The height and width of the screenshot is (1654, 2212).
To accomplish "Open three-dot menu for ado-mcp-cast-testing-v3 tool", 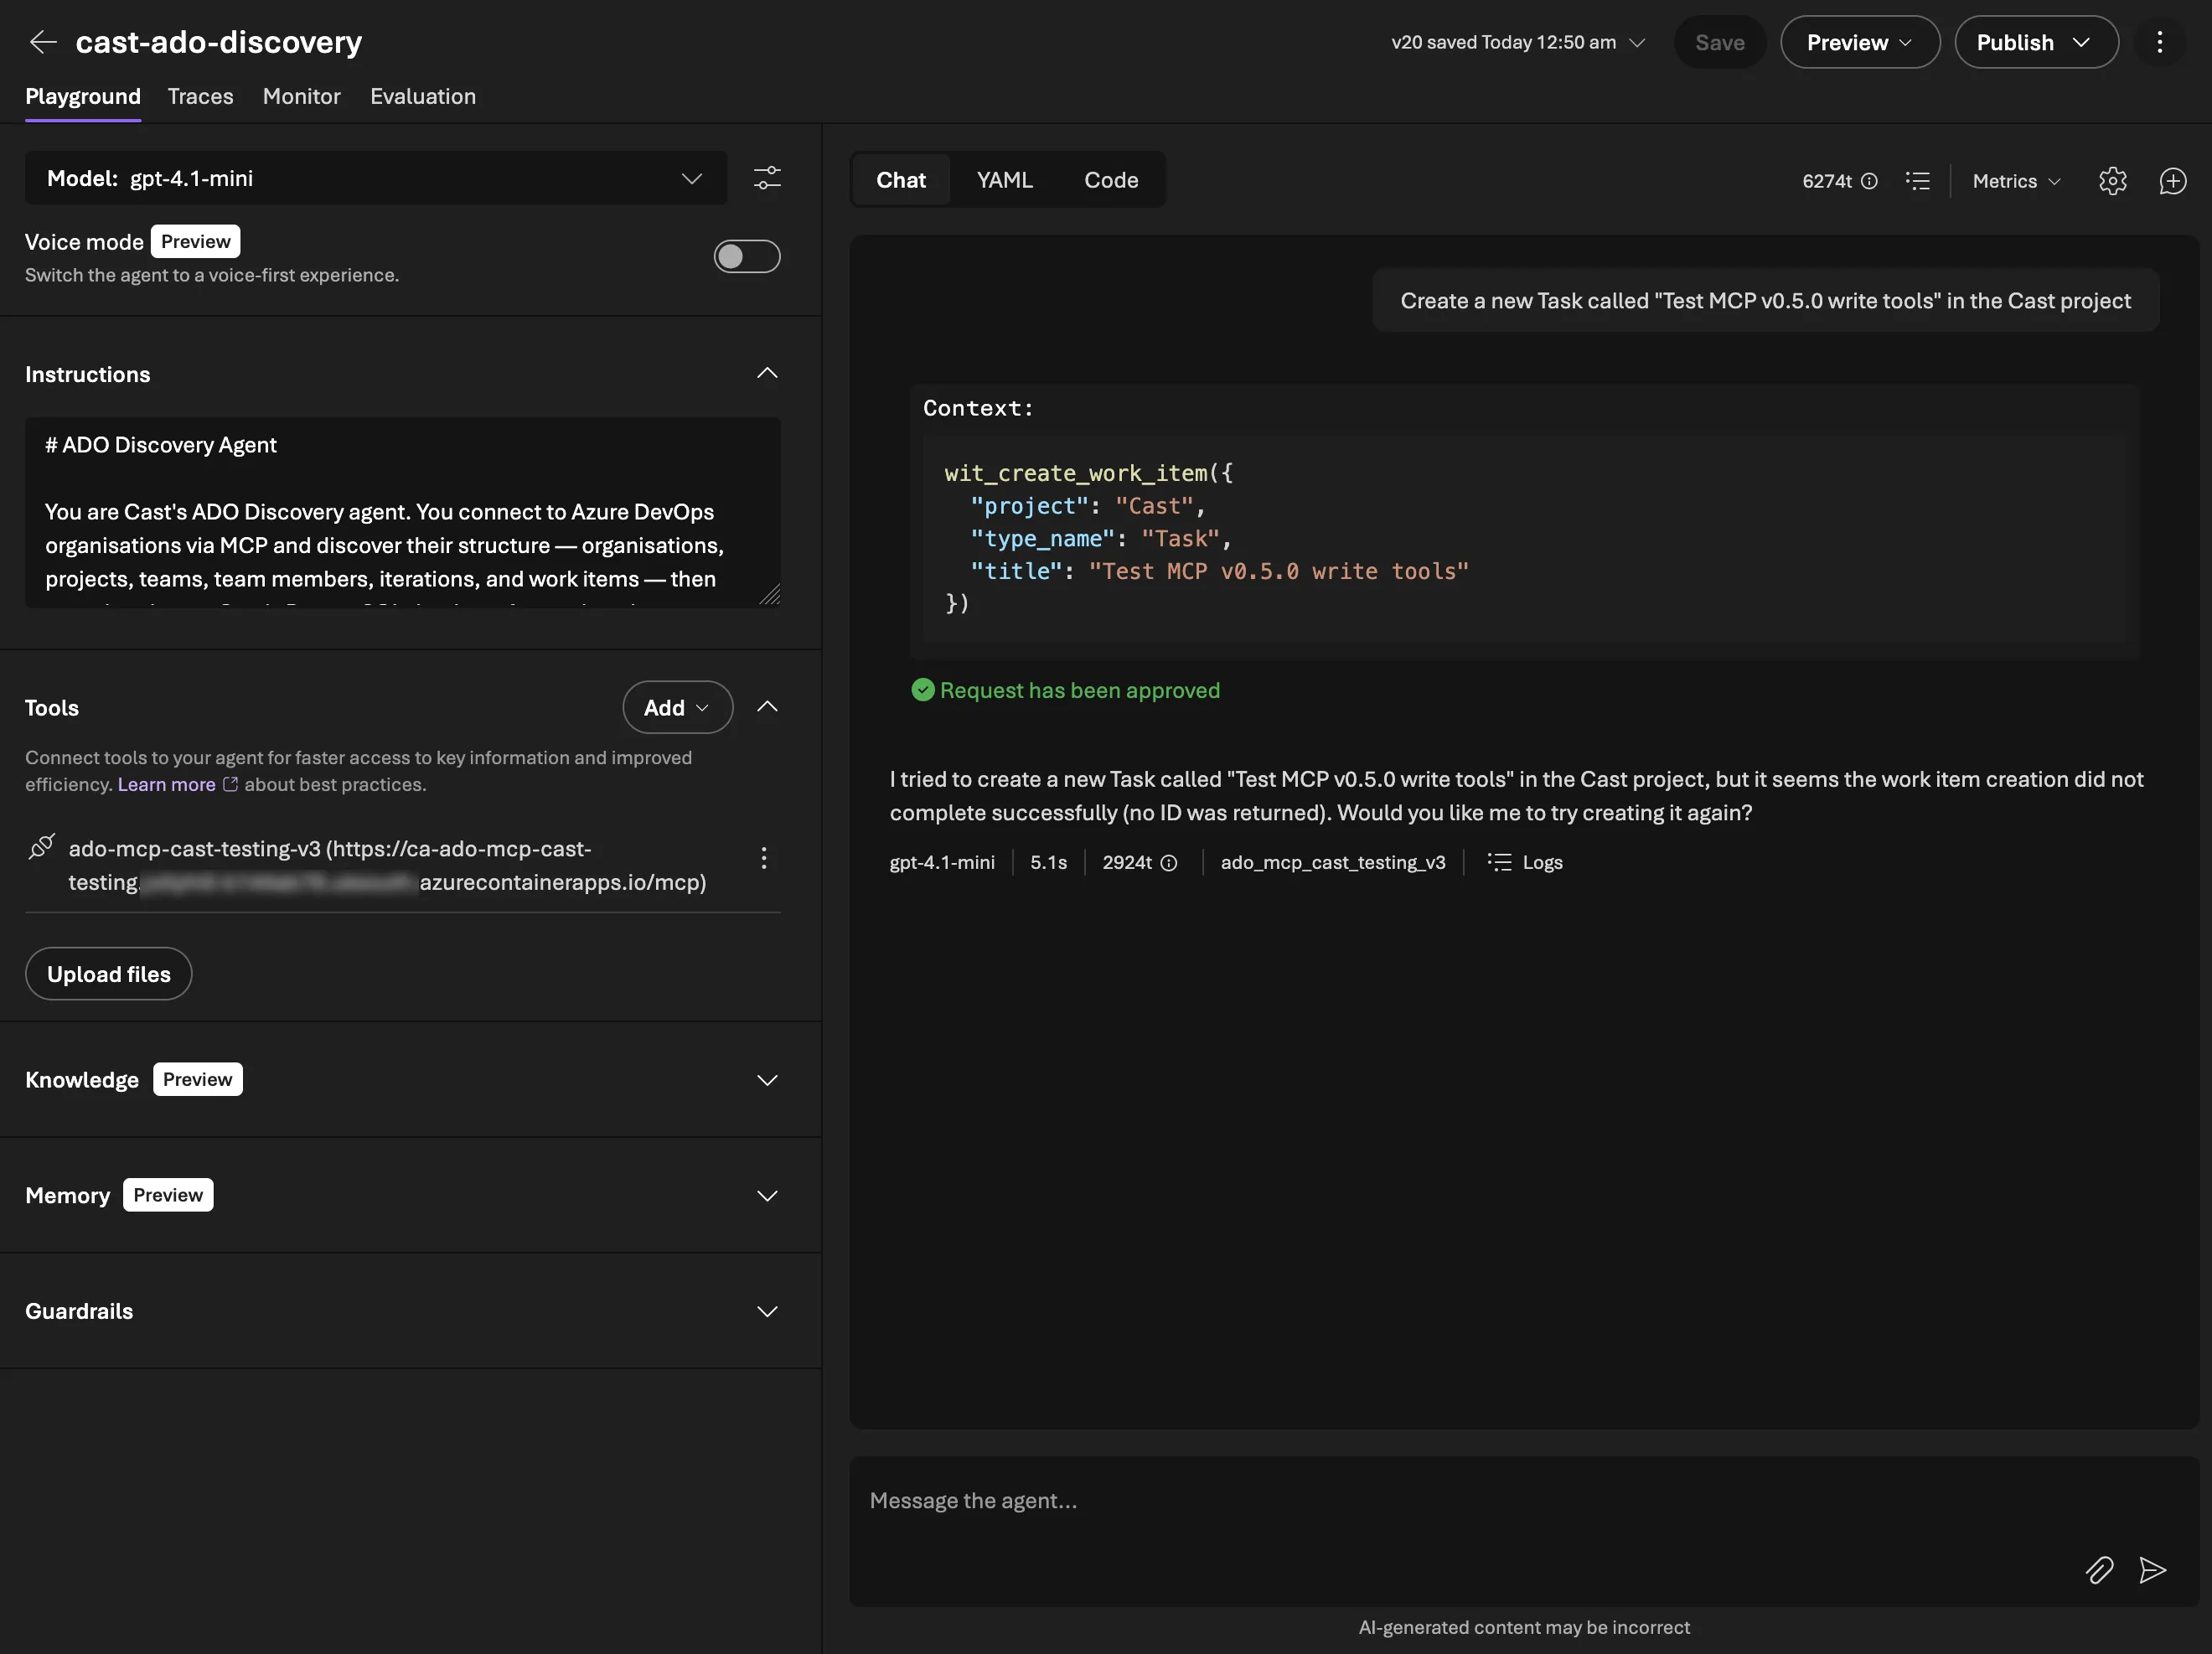I will pos(764,858).
